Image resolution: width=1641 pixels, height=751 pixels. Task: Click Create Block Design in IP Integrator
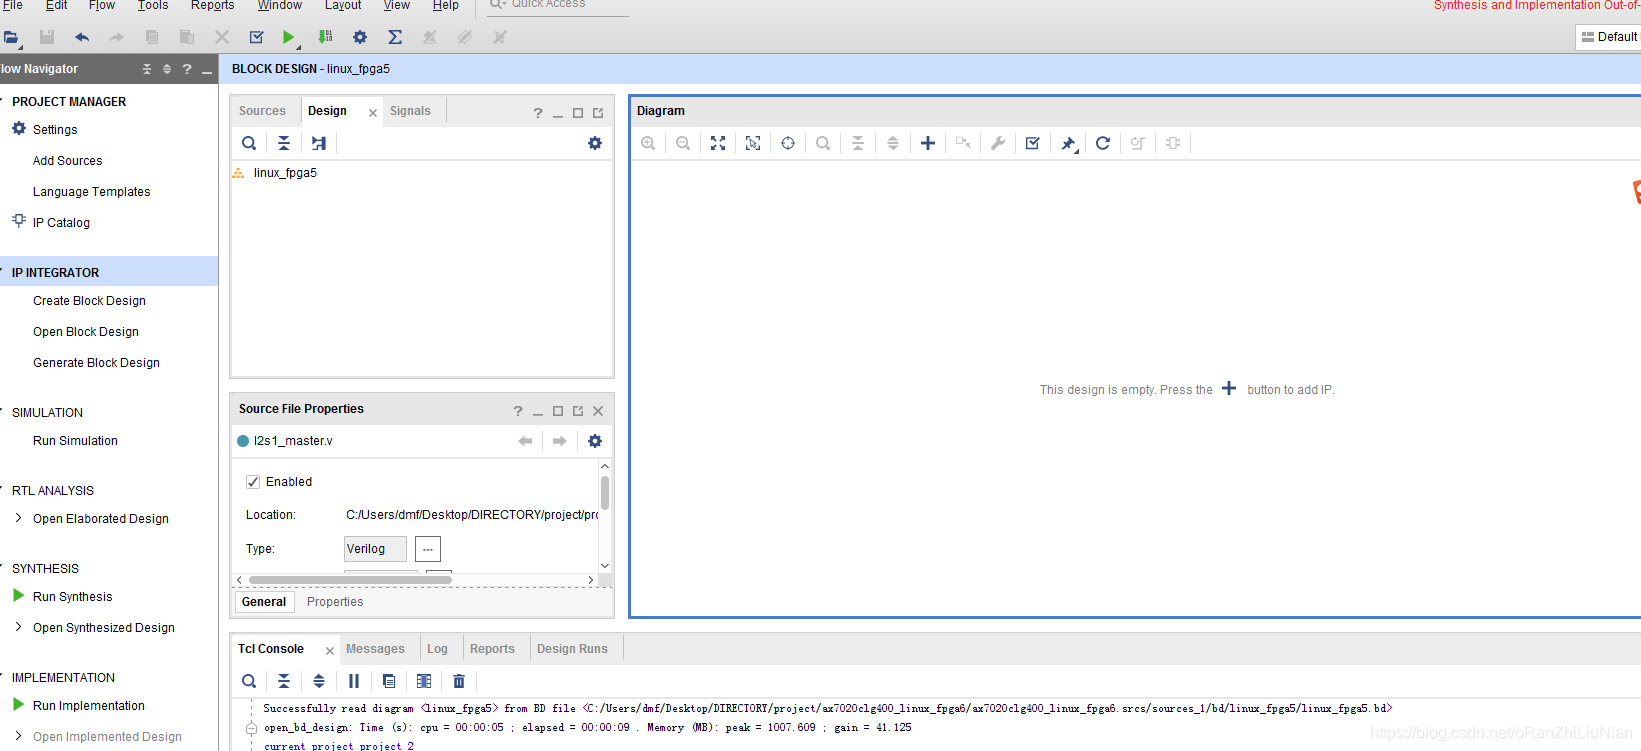pos(89,301)
